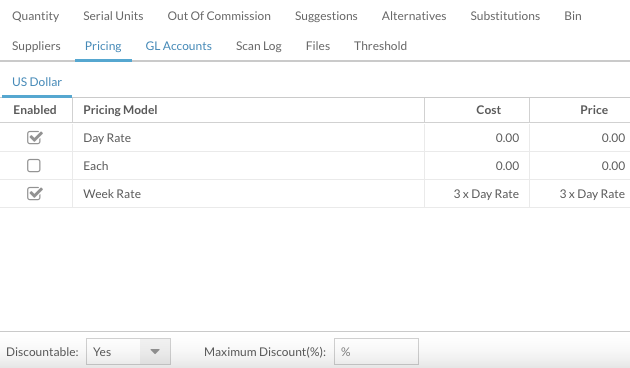This screenshot has width=630, height=368.
Task: Click the Day Rate price cell 0.00
Action: (580, 138)
